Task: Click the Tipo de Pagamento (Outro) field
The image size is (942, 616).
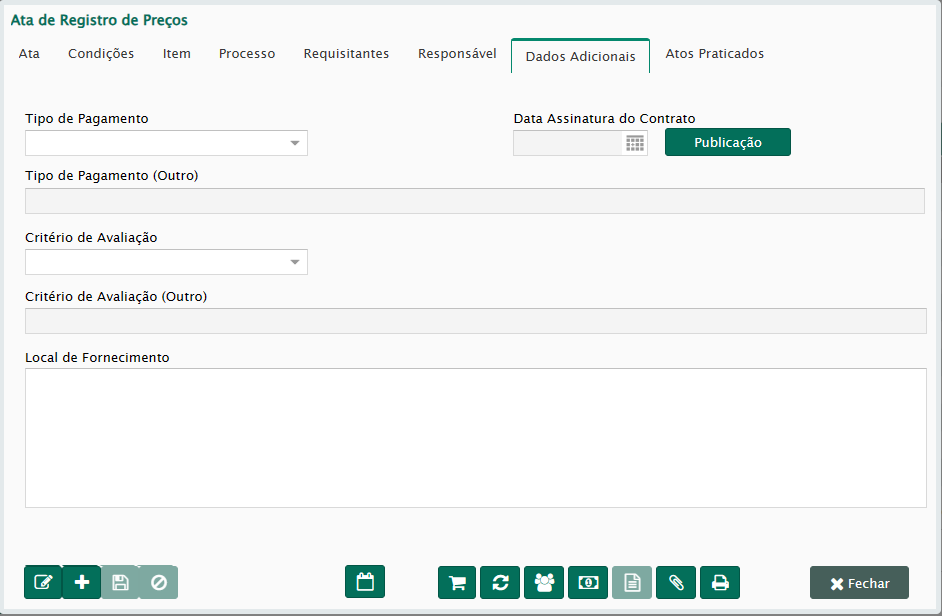Action: [x=475, y=201]
